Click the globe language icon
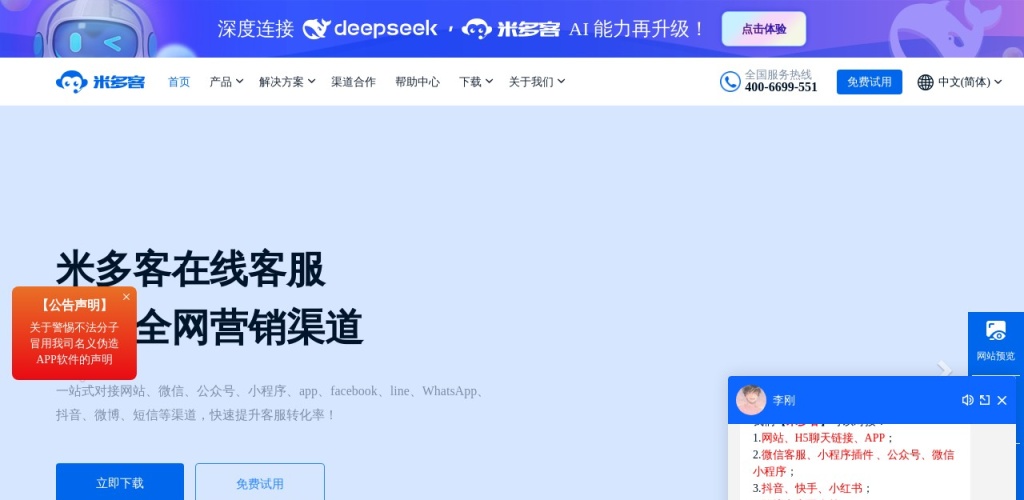This screenshot has width=1024, height=500. (925, 82)
